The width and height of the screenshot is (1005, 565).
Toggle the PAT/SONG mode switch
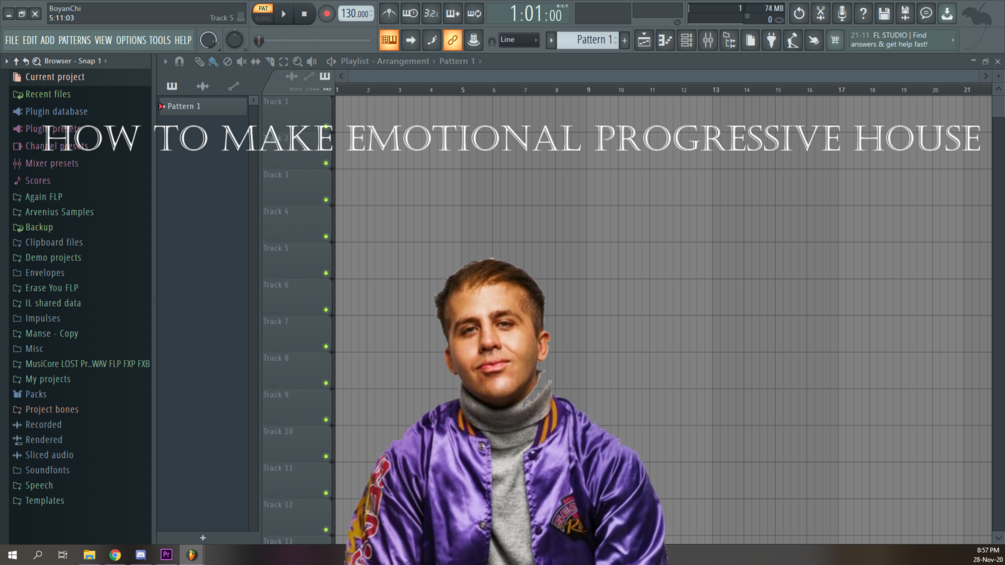[x=263, y=13]
